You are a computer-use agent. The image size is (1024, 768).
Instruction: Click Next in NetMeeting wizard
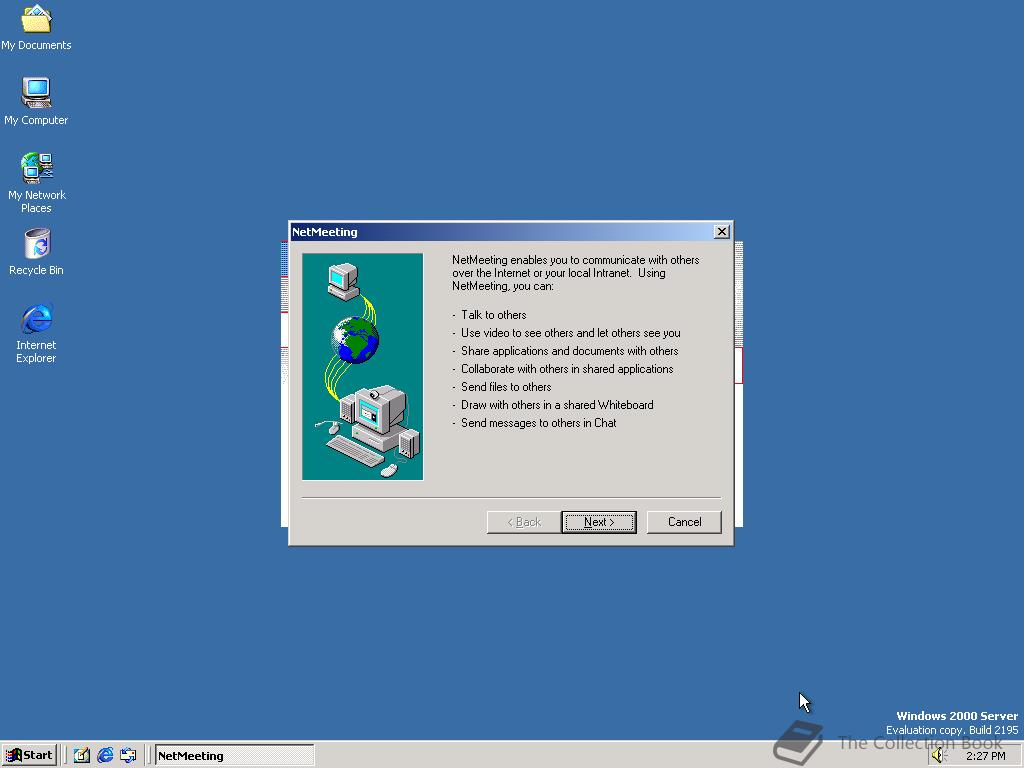[599, 522]
